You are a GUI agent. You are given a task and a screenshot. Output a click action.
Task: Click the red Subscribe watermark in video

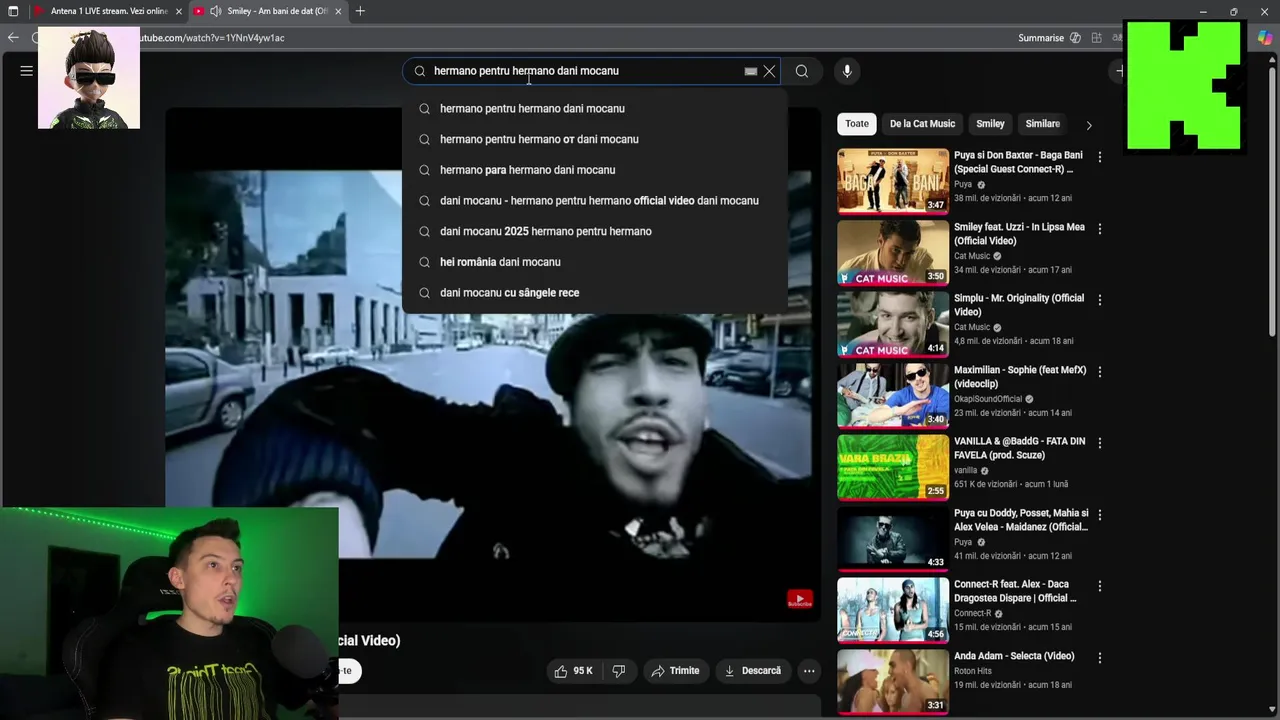tap(800, 600)
